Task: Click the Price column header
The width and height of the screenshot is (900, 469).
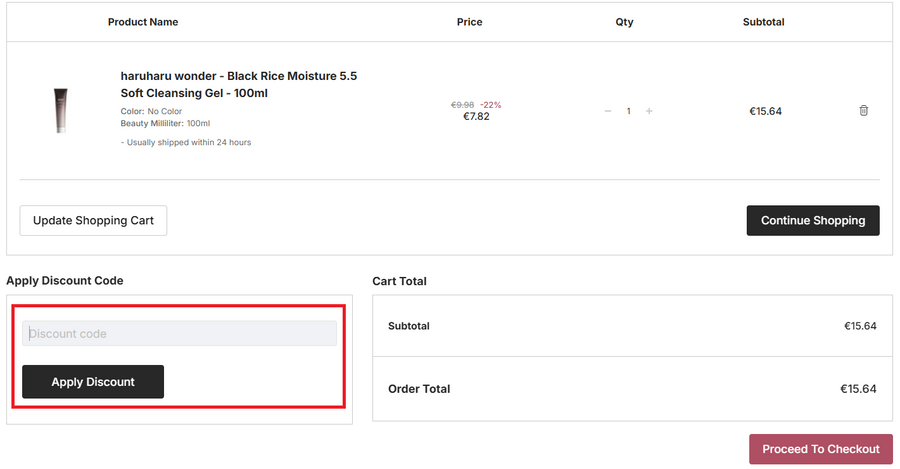Action: [x=469, y=22]
